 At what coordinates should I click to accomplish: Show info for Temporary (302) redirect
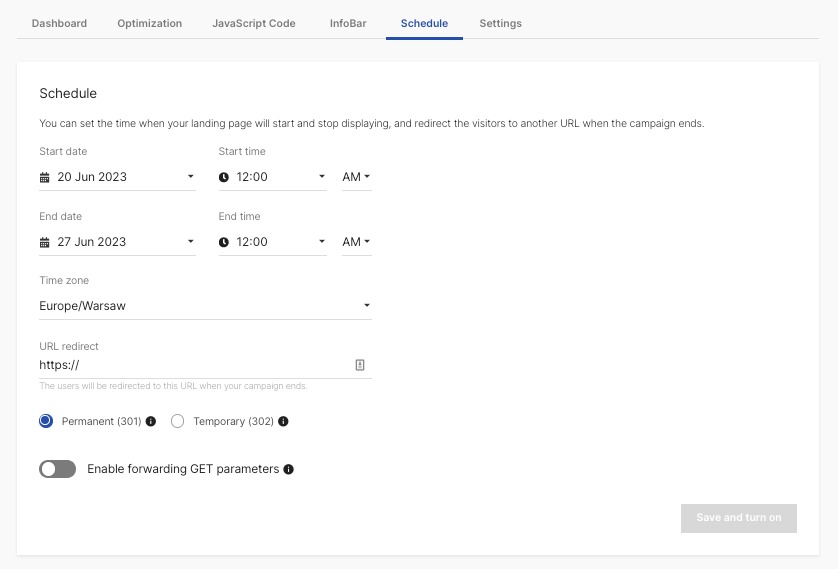coord(283,422)
